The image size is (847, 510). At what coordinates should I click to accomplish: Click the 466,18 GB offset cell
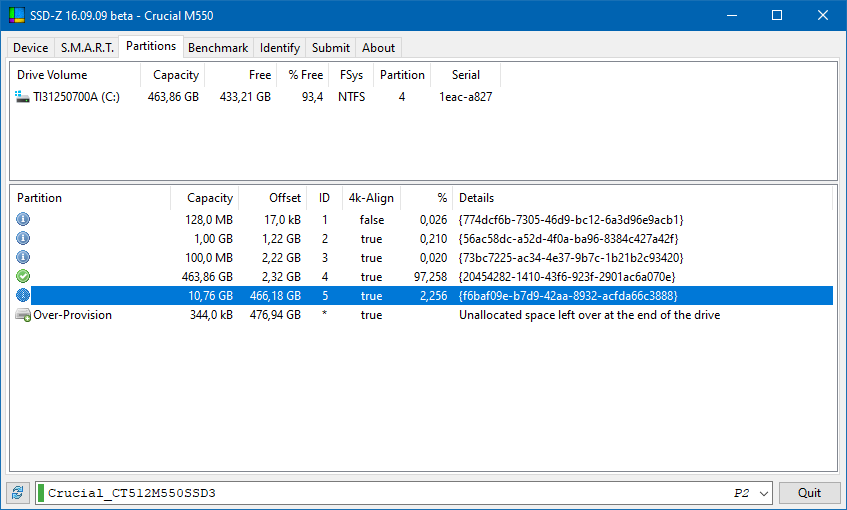(x=275, y=296)
